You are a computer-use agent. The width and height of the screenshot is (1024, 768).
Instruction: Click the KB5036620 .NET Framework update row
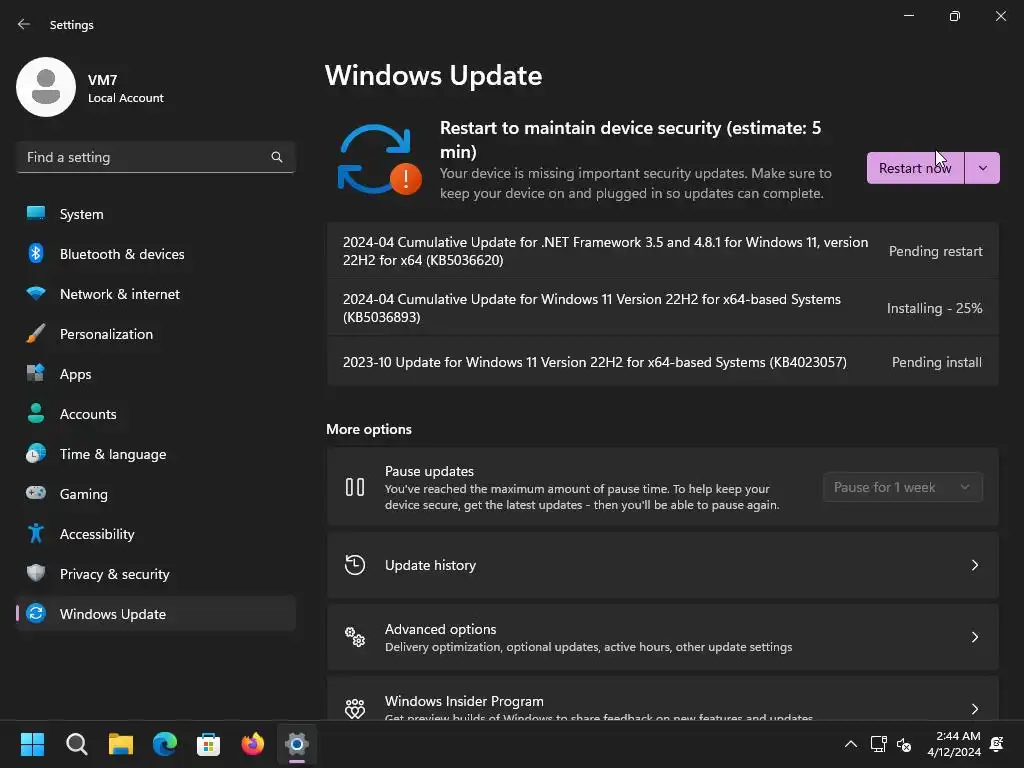click(x=662, y=251)
